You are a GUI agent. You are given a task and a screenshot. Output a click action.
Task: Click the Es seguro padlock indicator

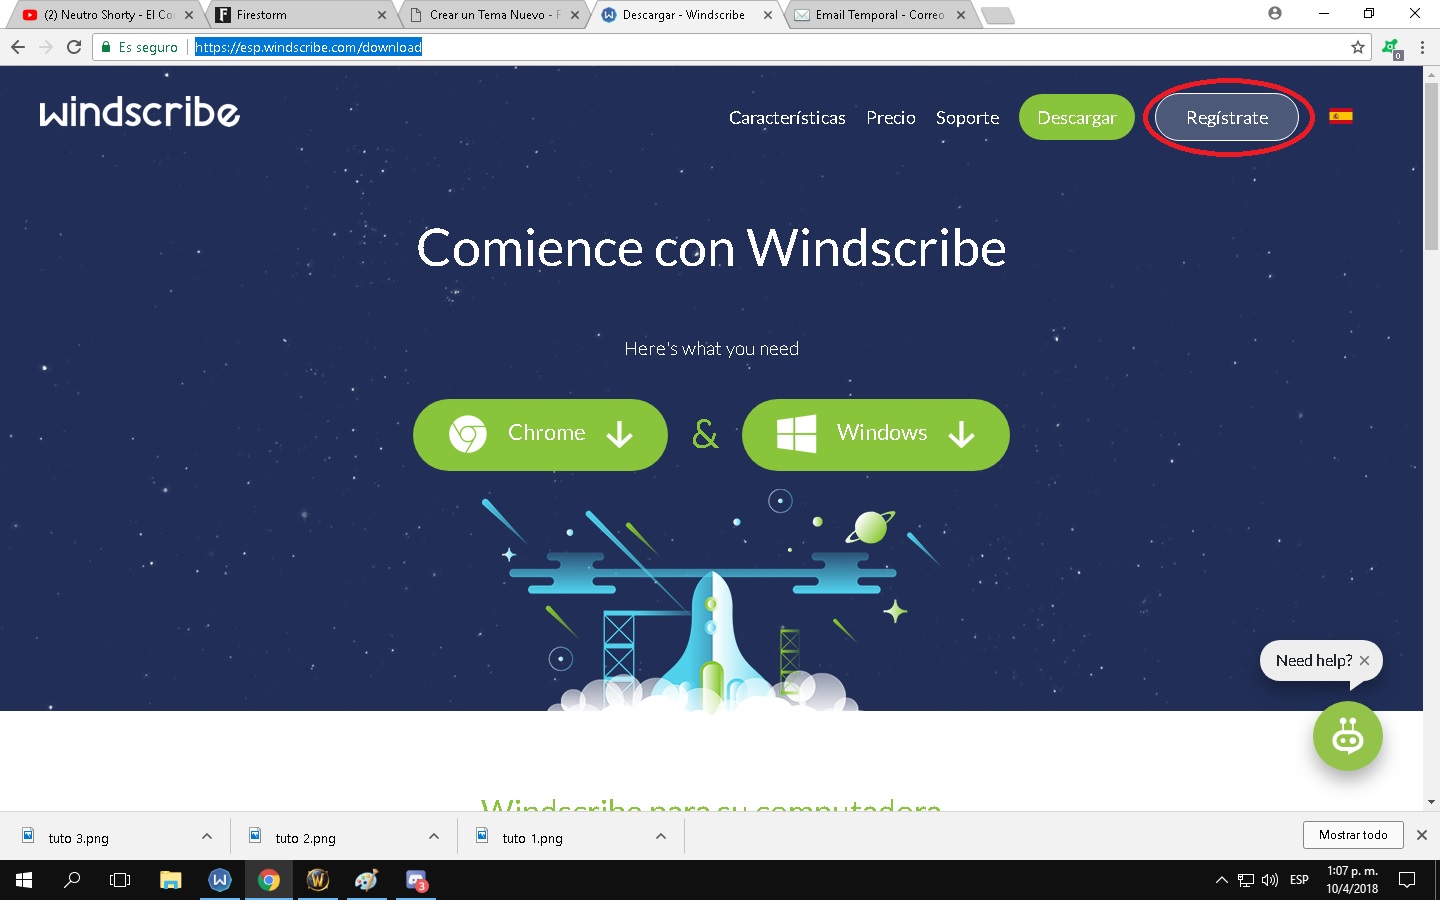(139, 47)
